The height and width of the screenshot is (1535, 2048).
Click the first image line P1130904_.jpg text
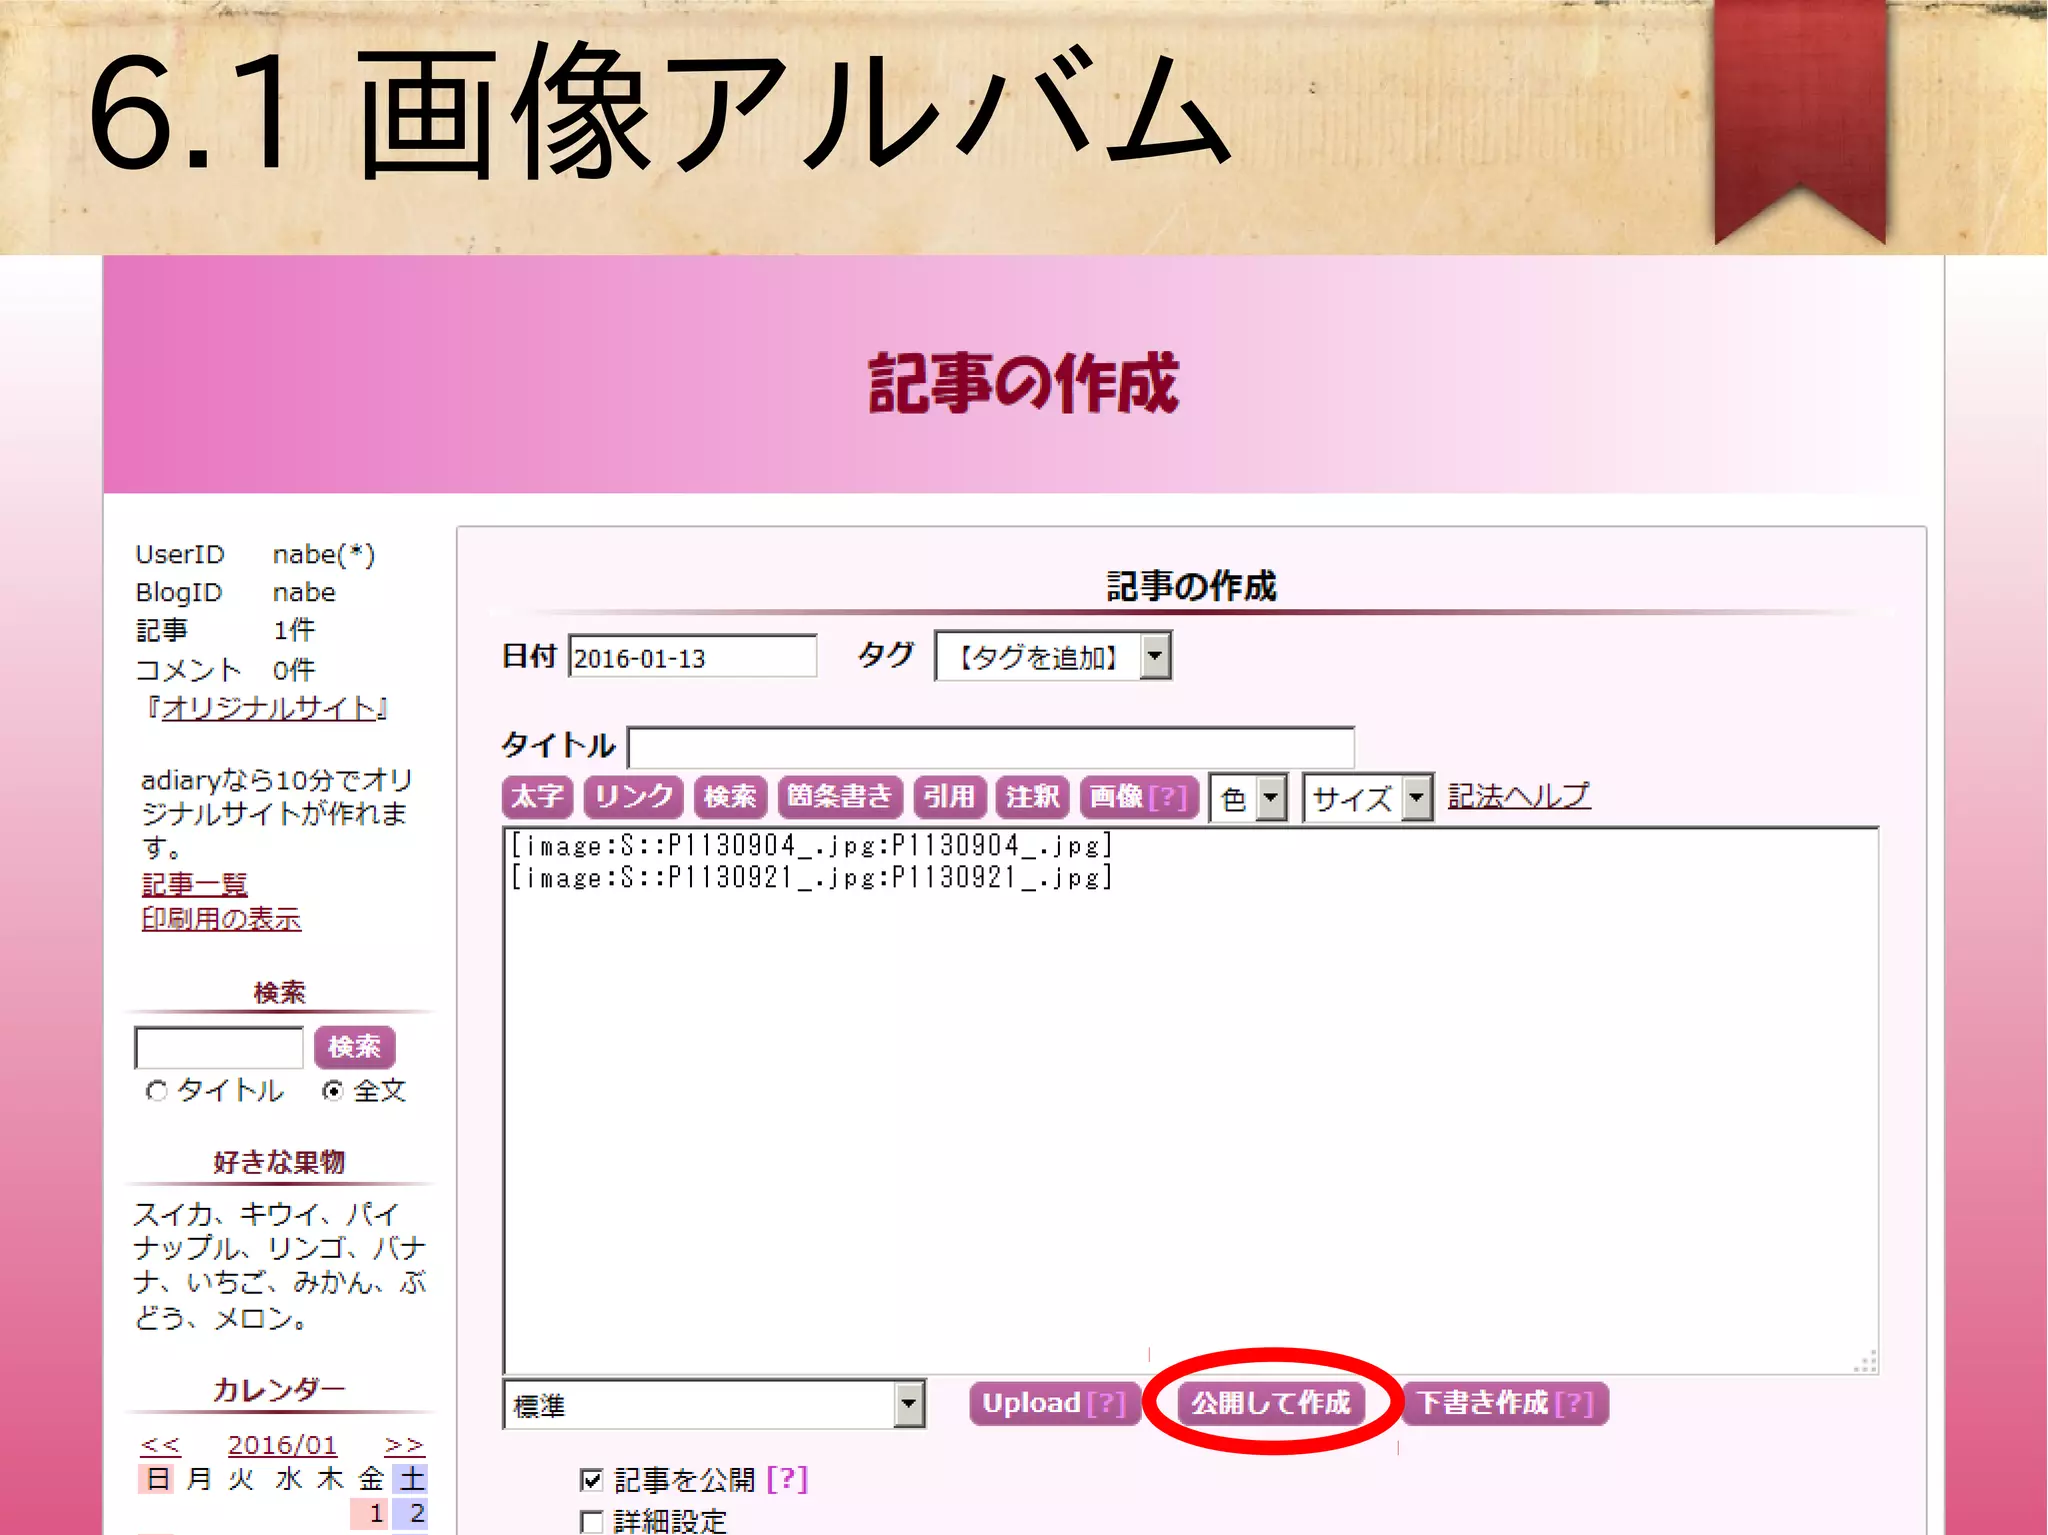click(x=811, y=846)
